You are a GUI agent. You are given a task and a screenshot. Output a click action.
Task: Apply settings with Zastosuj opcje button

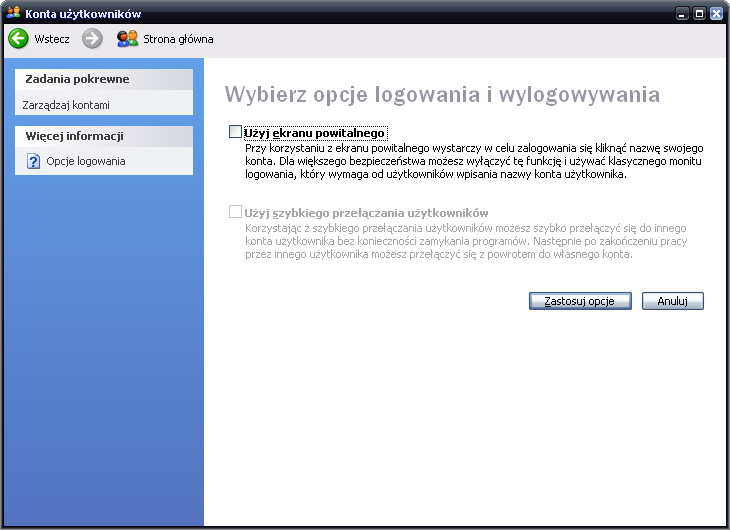point(580,301)
